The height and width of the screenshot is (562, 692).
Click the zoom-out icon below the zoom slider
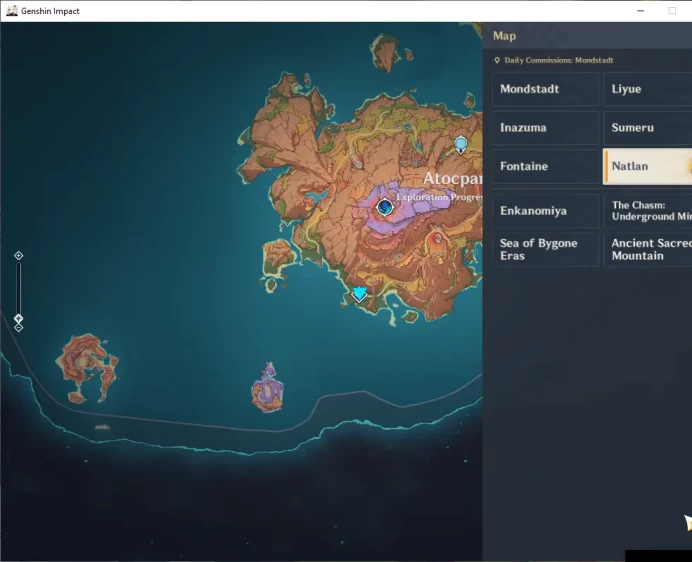(19, 328)
